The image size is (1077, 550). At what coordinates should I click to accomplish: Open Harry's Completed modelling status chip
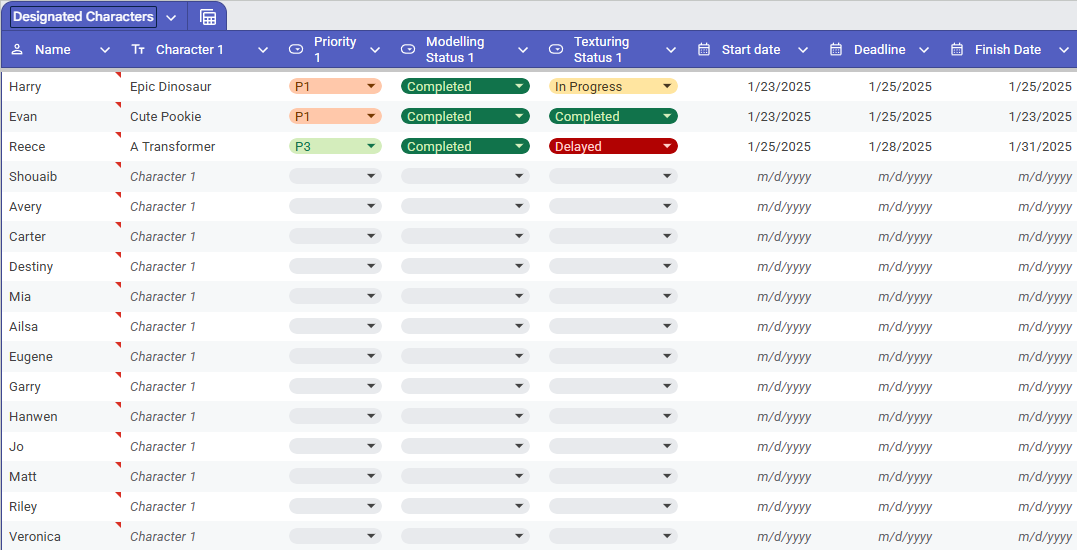[466, 87]
